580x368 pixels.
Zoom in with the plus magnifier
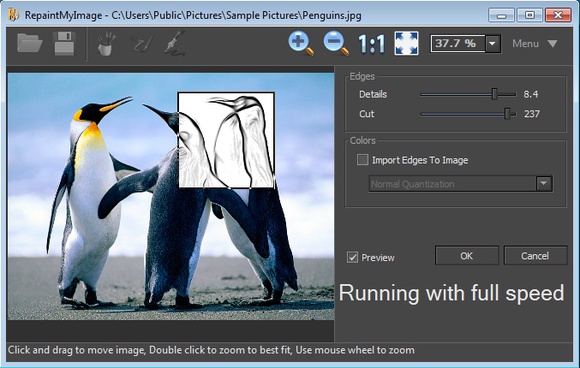301,44
